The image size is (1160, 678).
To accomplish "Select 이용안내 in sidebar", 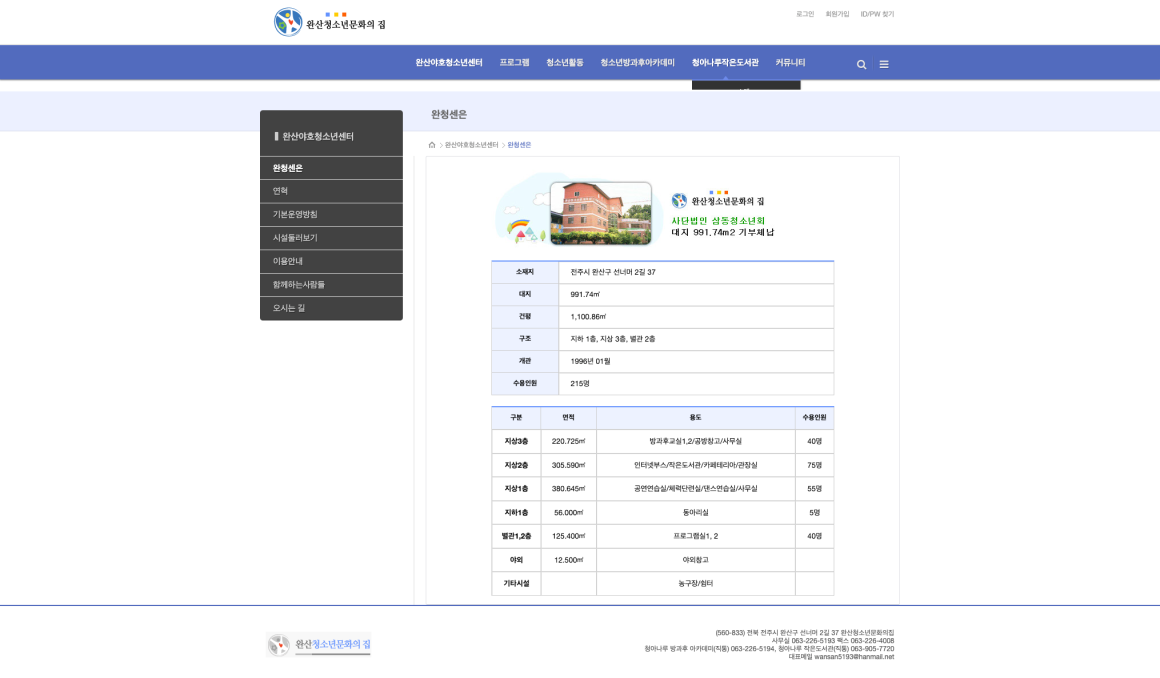I will [x=331, y=261].
